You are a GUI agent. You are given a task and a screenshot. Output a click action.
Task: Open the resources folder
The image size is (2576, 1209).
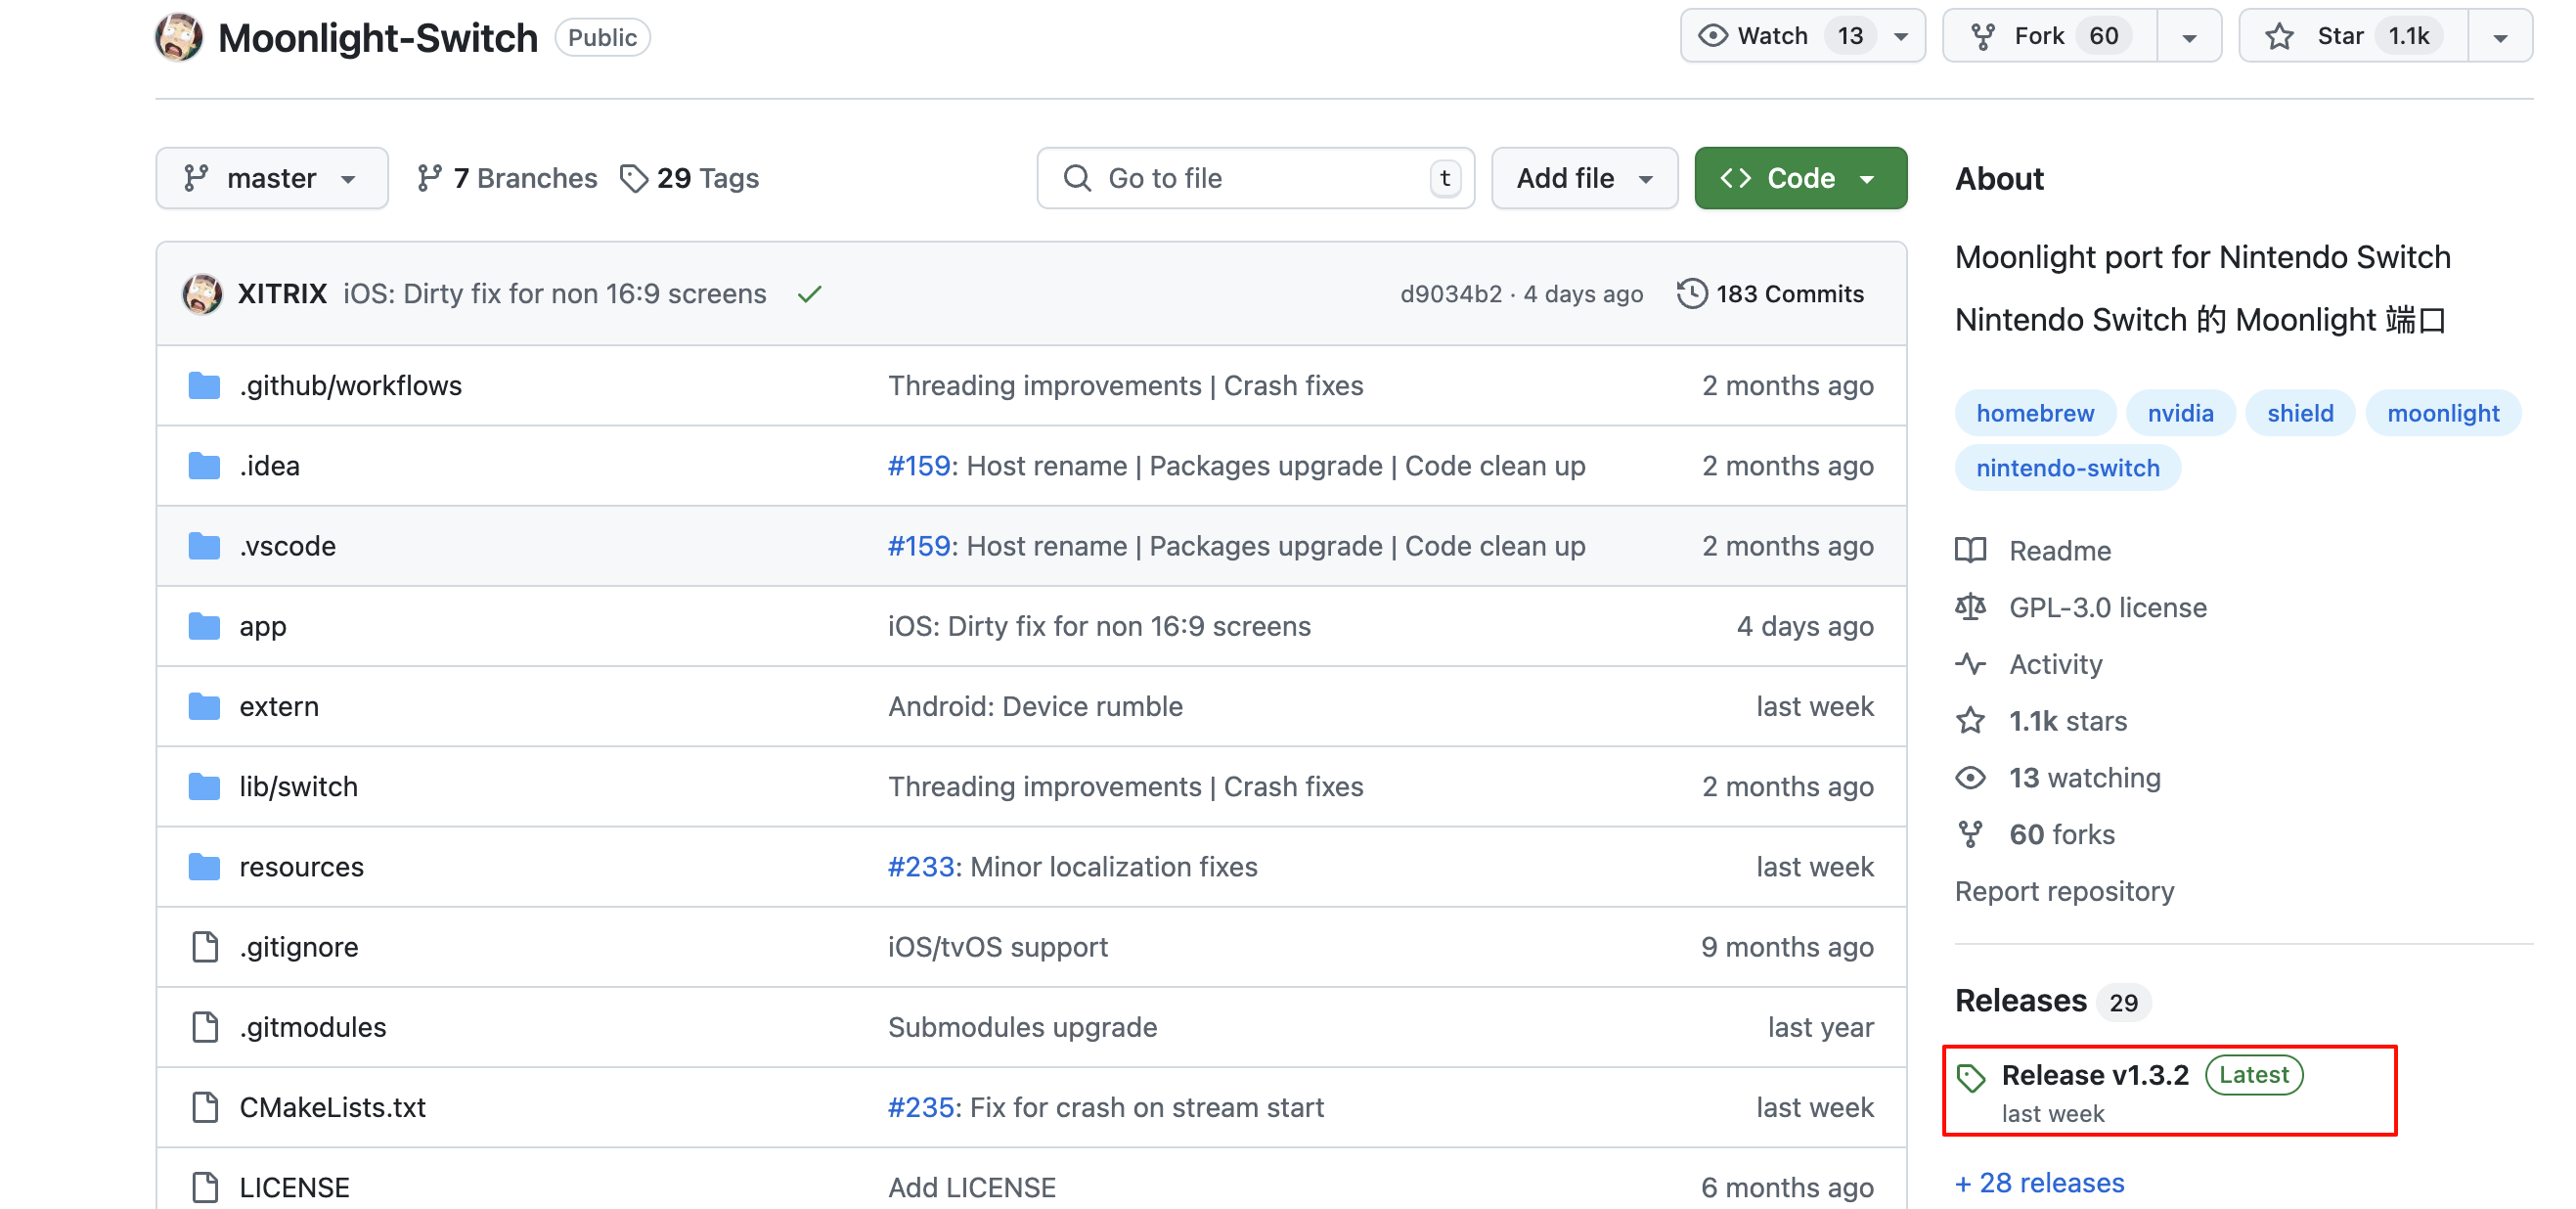[x=301, y=866]
